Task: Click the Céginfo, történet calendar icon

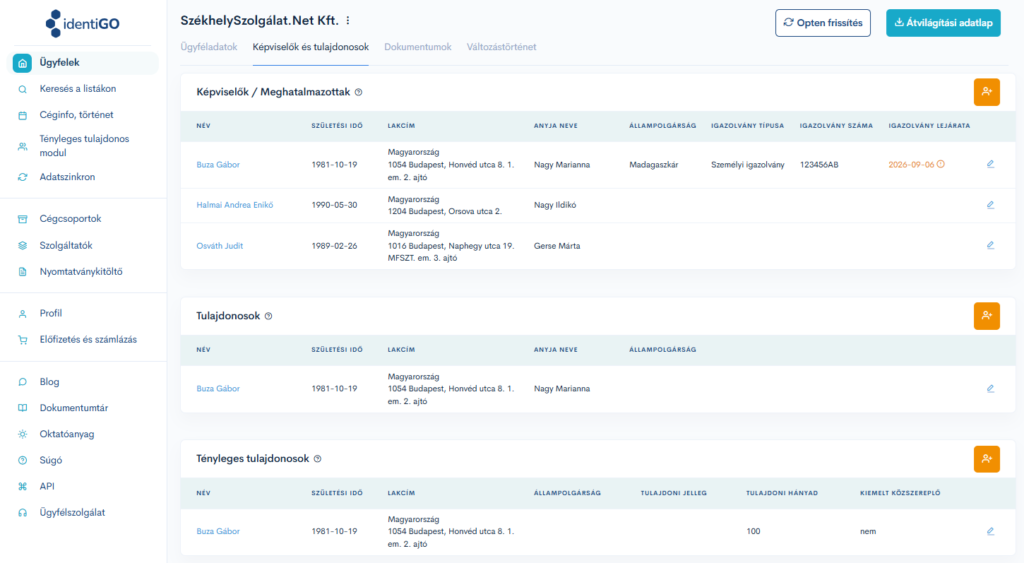Action: [x=22, y=115]
